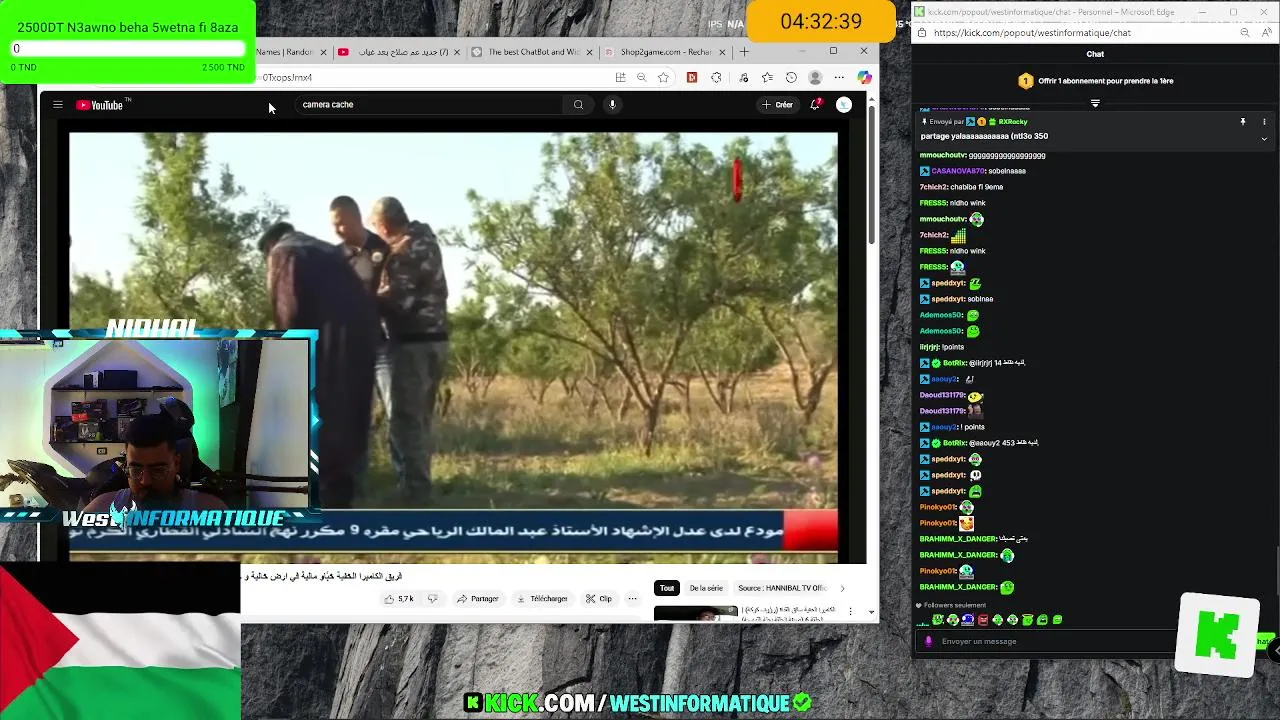This screenshot has width=1280, height=720.
Task: Add YouTube page to favorites star
Action: click(663, 78)
